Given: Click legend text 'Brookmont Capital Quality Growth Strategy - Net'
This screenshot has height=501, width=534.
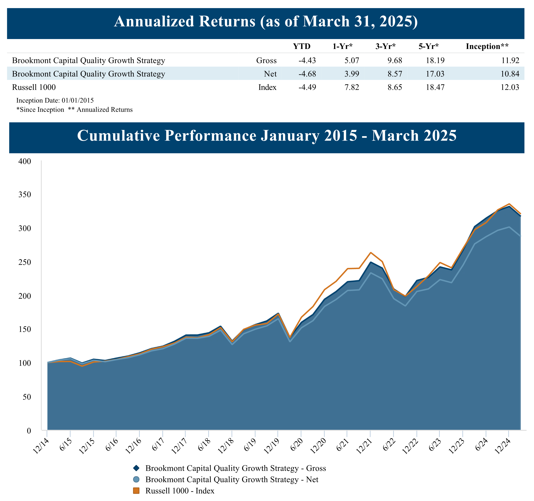Looking at the screenshot, I should [x=232, y=480].
